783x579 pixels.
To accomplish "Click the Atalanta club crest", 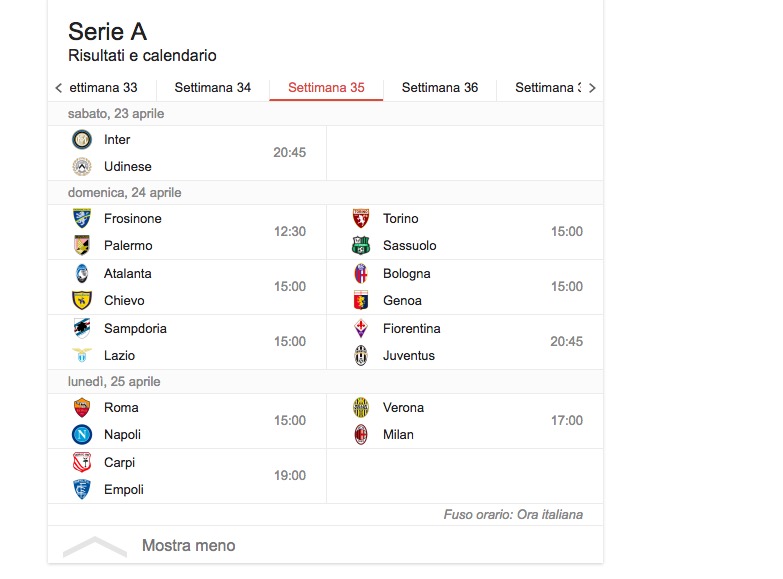I will pyautogui.click(x=82, y=274).
